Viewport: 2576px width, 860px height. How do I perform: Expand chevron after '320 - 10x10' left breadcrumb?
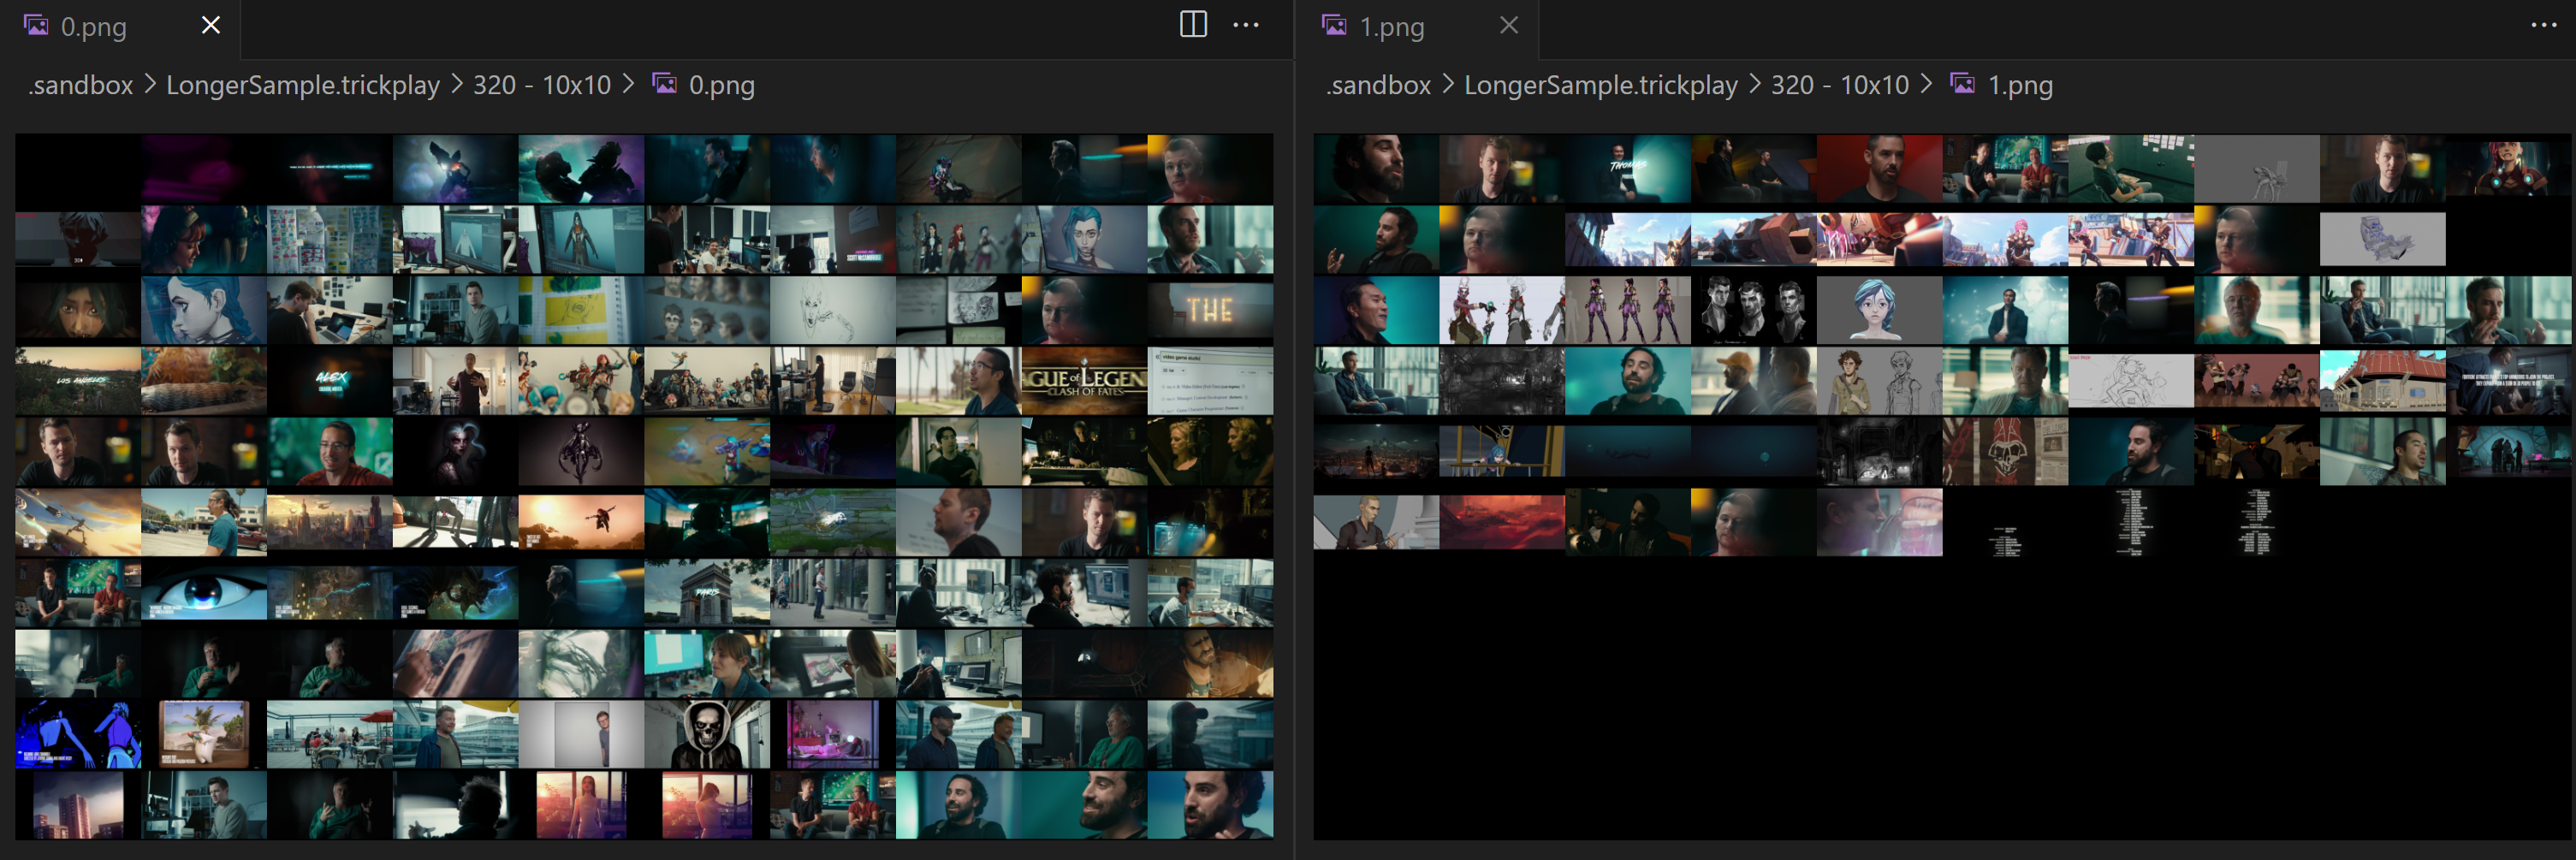coord(628,84)
